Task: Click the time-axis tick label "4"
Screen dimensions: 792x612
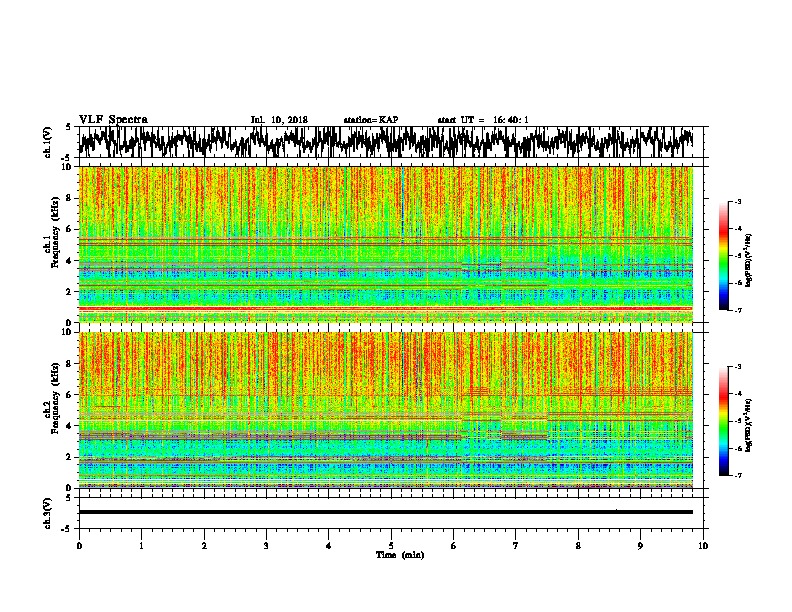Action: (x=329, y=546)
